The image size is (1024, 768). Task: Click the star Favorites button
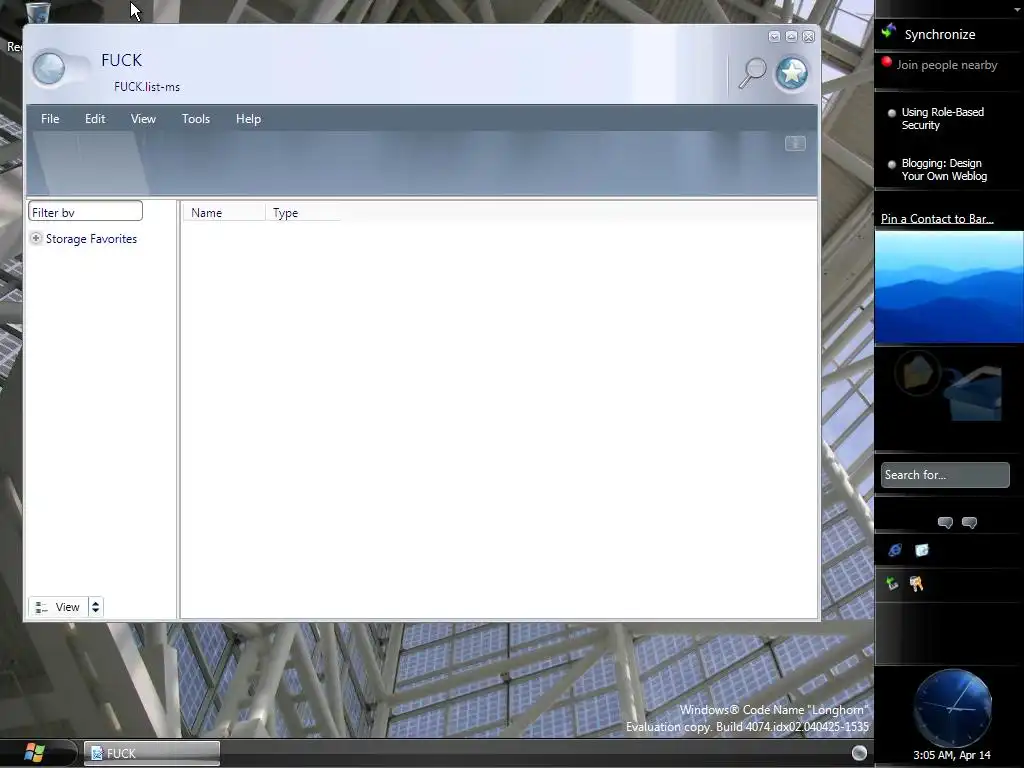point(792,73)
